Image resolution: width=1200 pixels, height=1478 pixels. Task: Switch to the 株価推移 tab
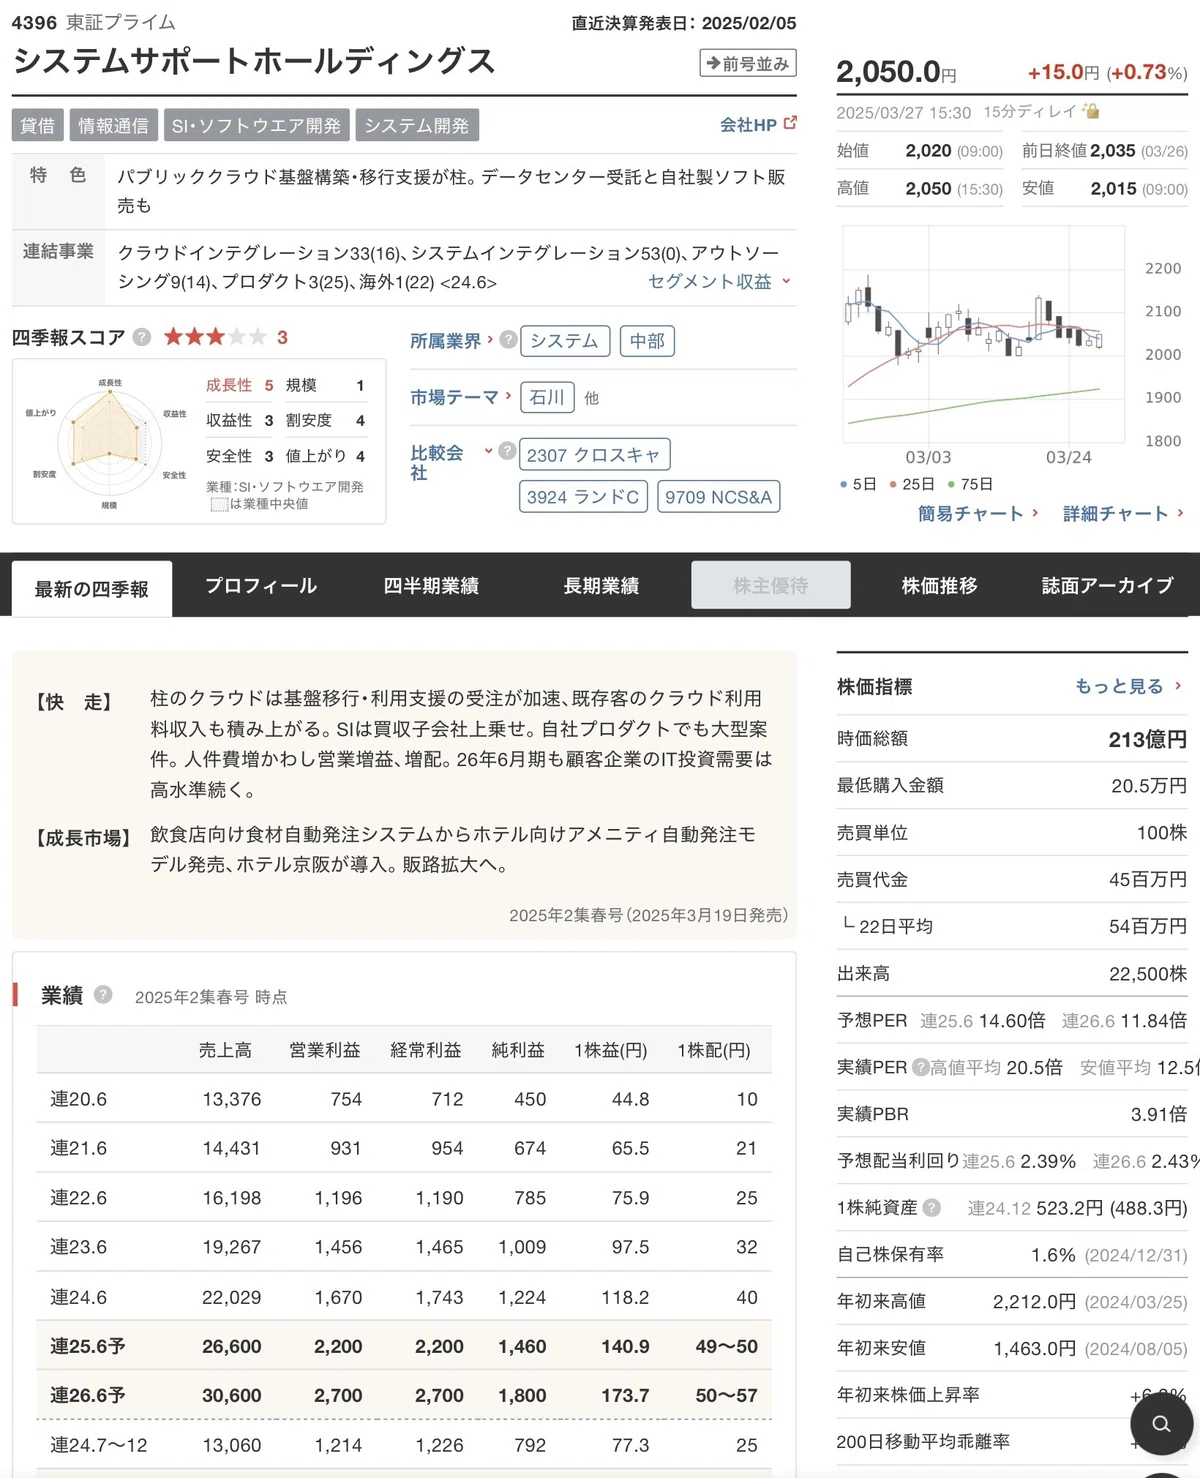tap(940, 586)
